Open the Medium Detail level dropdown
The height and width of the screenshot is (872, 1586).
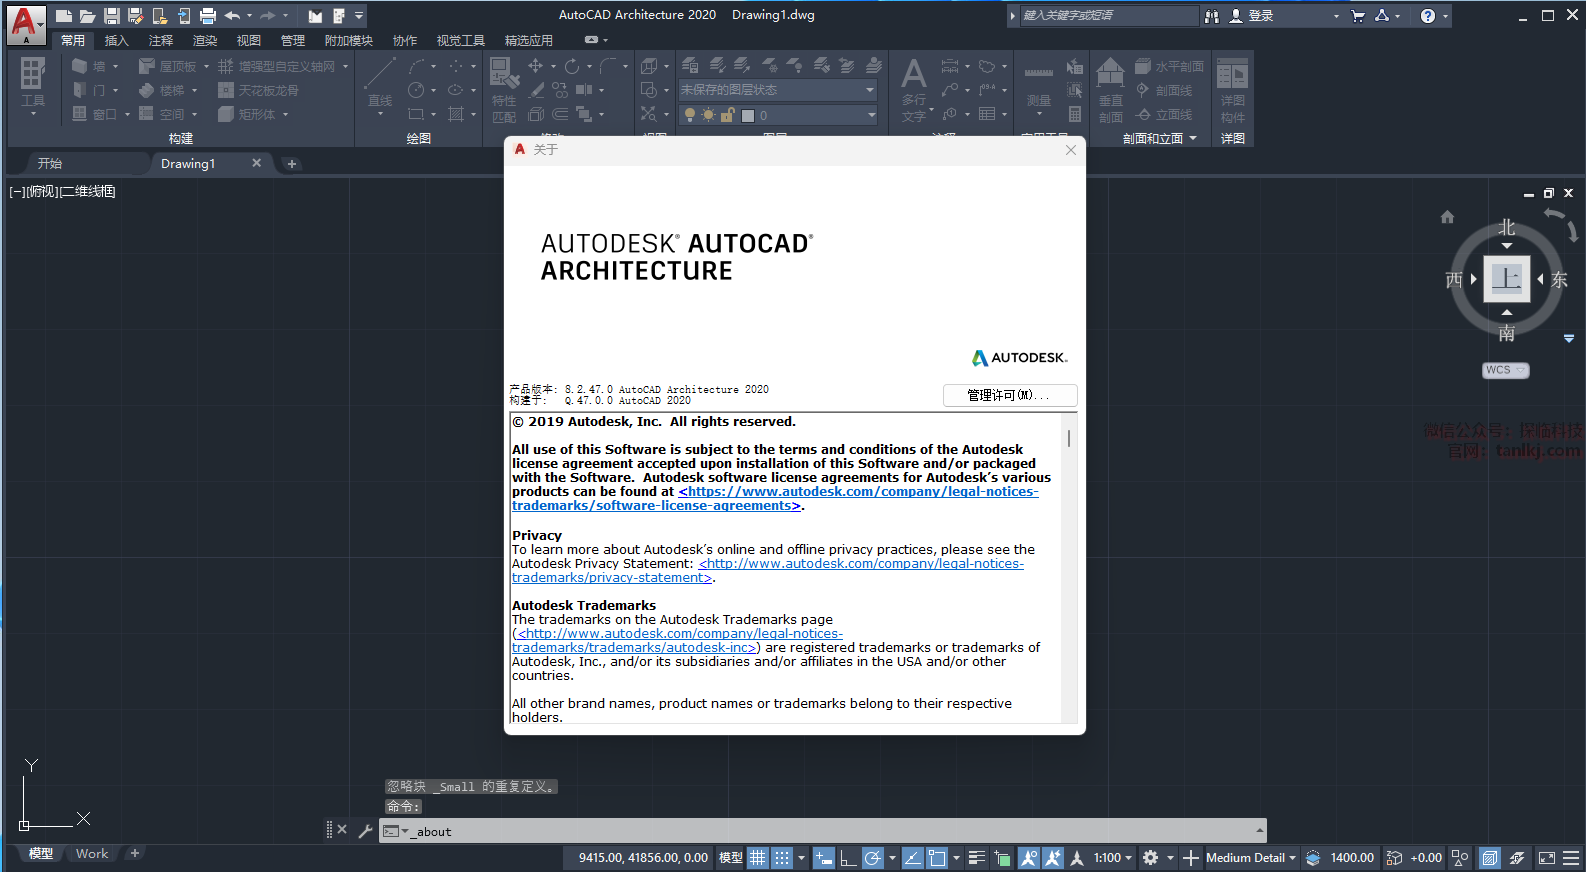1250,858
